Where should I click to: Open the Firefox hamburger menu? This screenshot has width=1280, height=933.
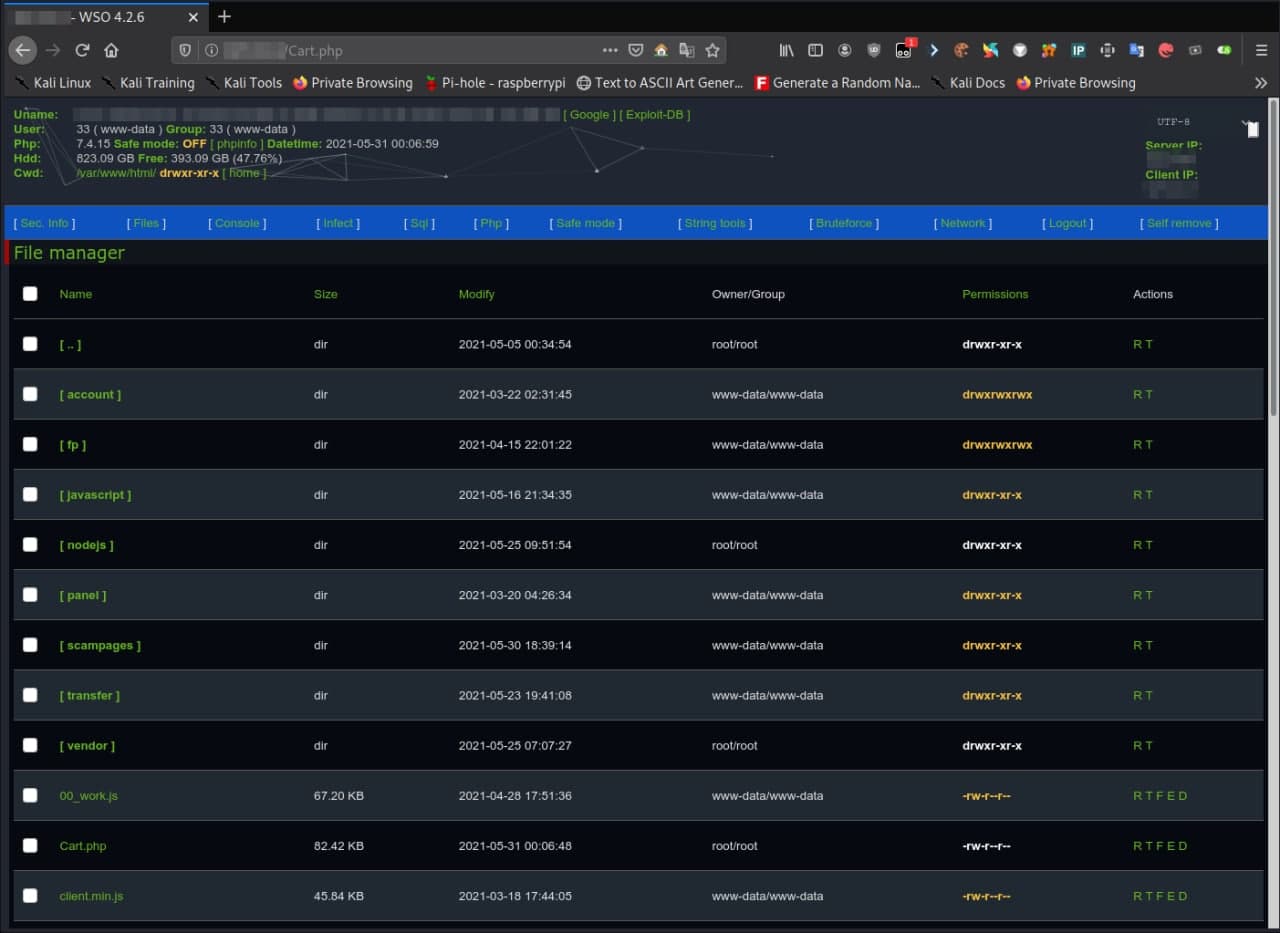(1261, 50)
